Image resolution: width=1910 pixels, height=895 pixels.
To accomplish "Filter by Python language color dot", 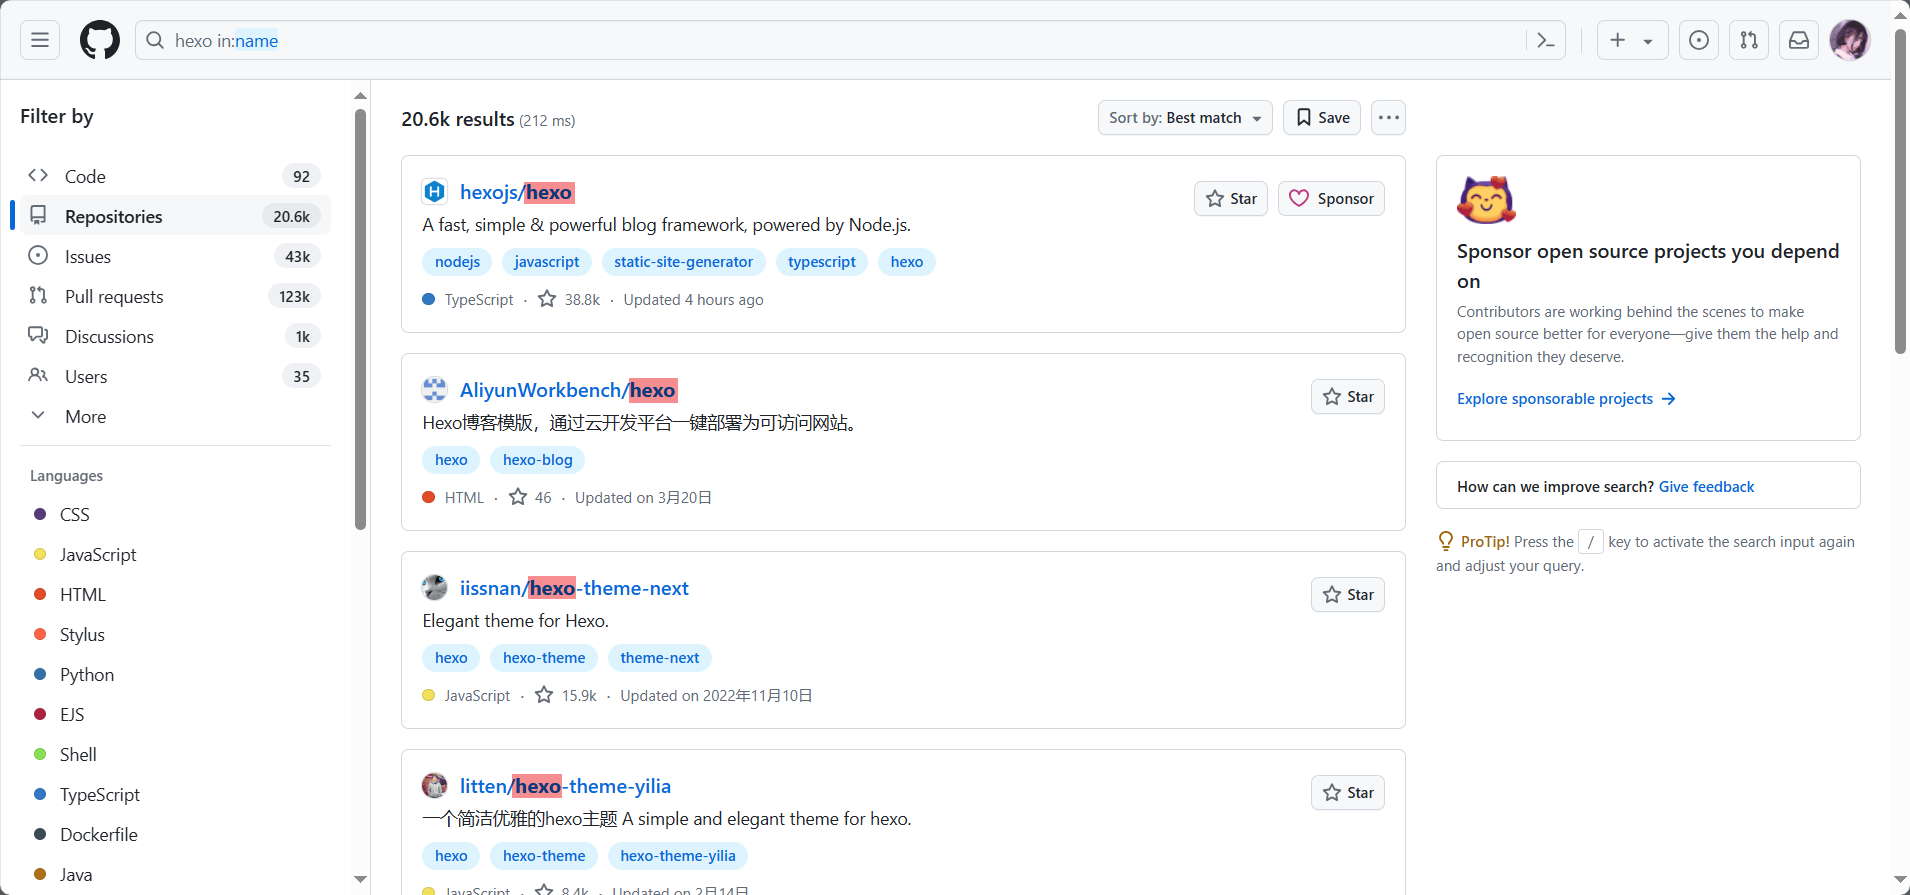I will 40,675.
